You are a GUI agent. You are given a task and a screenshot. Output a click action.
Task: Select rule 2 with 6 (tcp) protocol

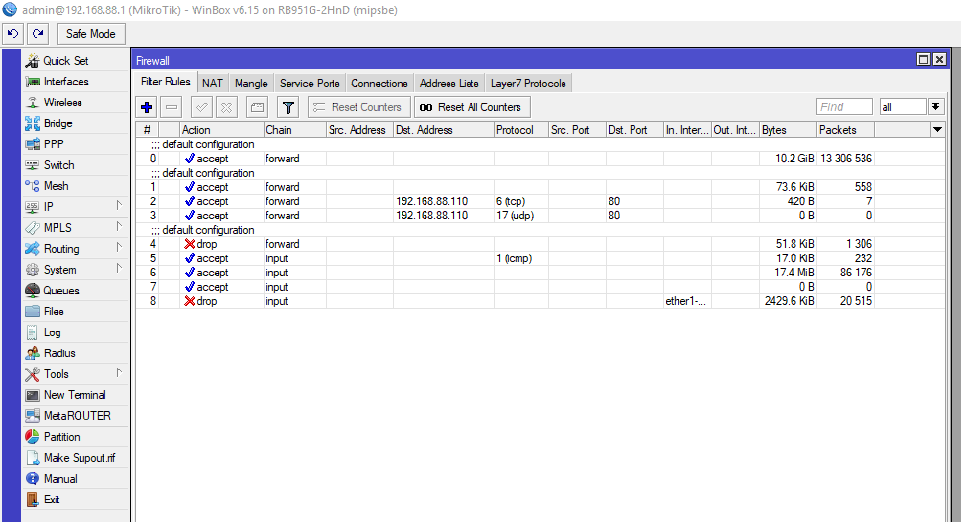(539, 201)
